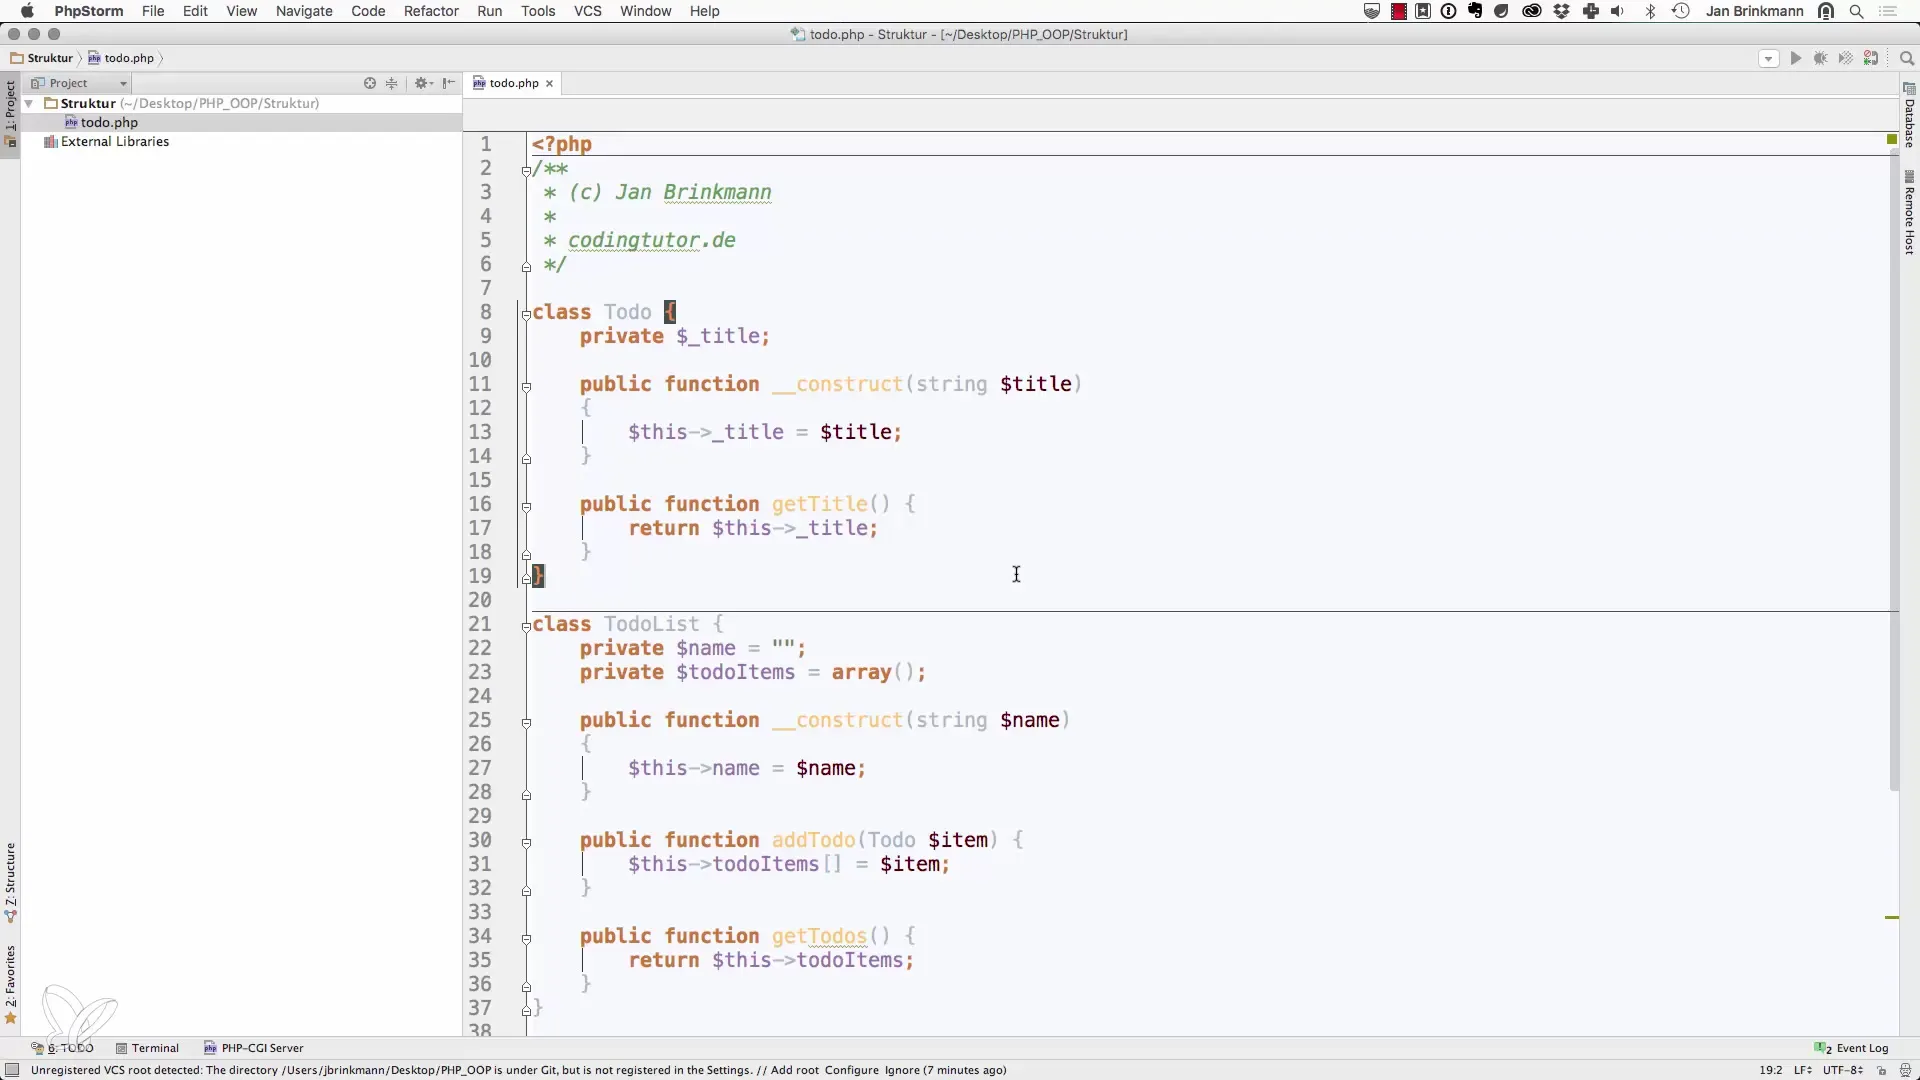Switch to the todo.php editor tab
Image resolution: width=1920 pixels, height=1080 pixels.
(513, 83)
